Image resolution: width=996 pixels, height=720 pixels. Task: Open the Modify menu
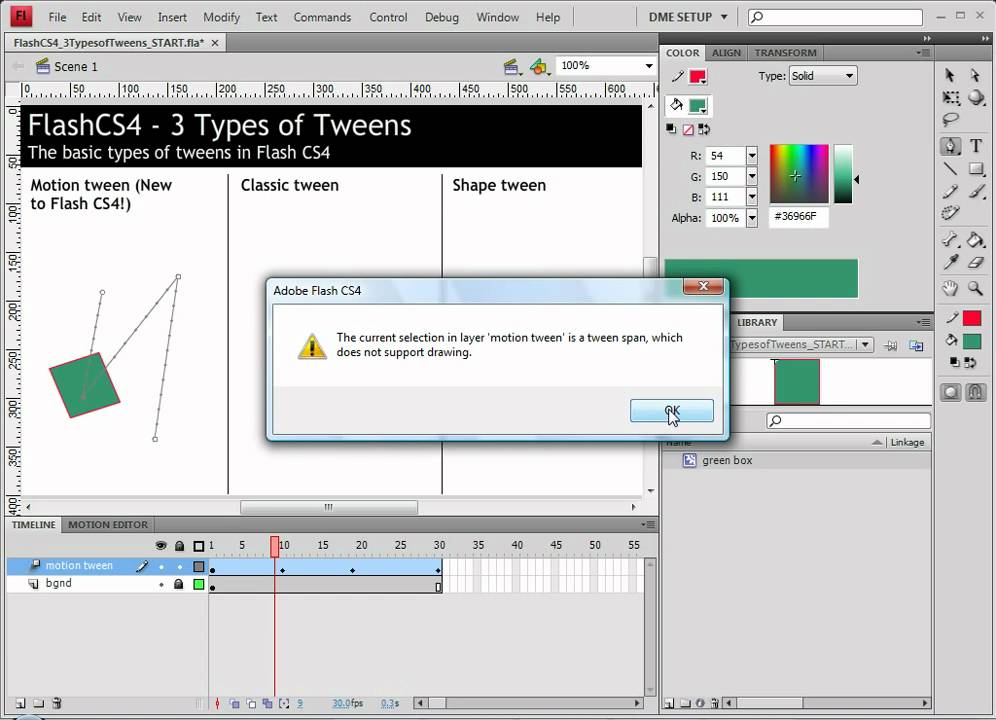click(221, 17)
